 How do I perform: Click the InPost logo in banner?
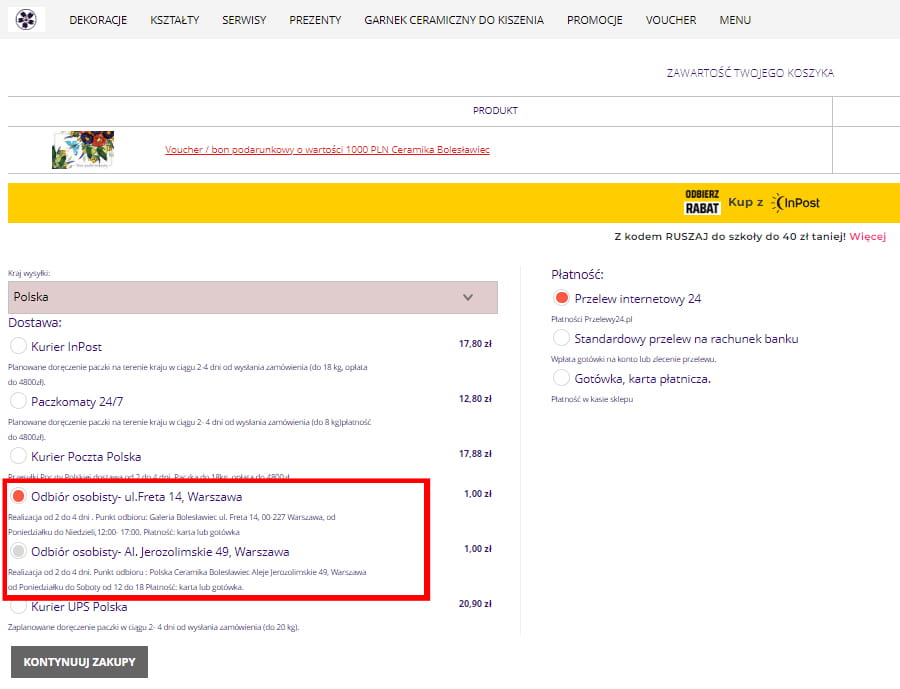pyautogui.click(x=796, y=203)
